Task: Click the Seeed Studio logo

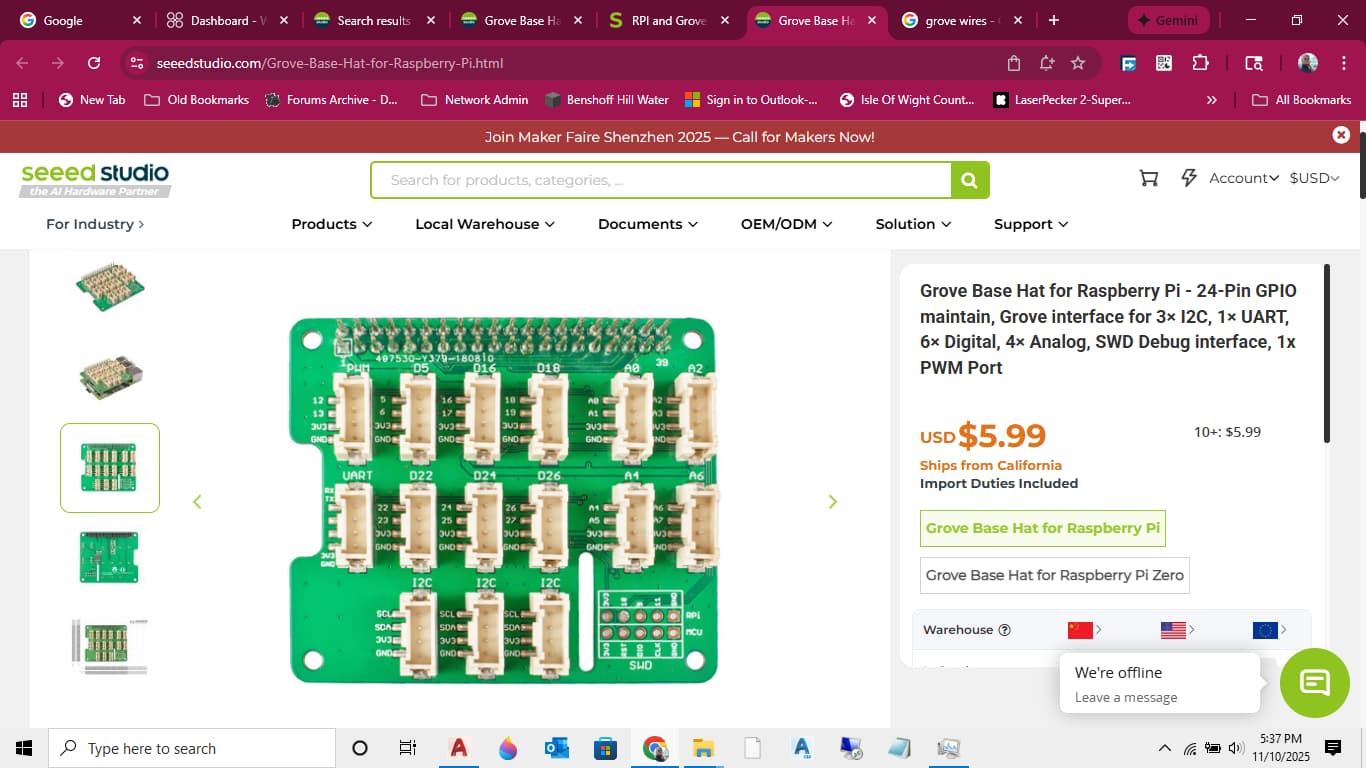Action: [95, 179]
